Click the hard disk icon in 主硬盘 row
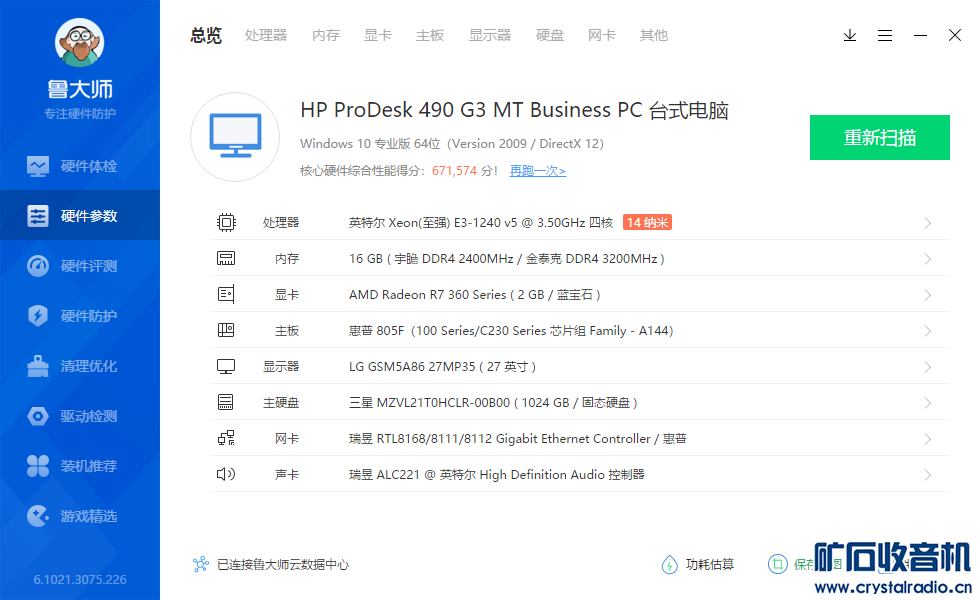The image size is (980, 600). click(226, 402)
